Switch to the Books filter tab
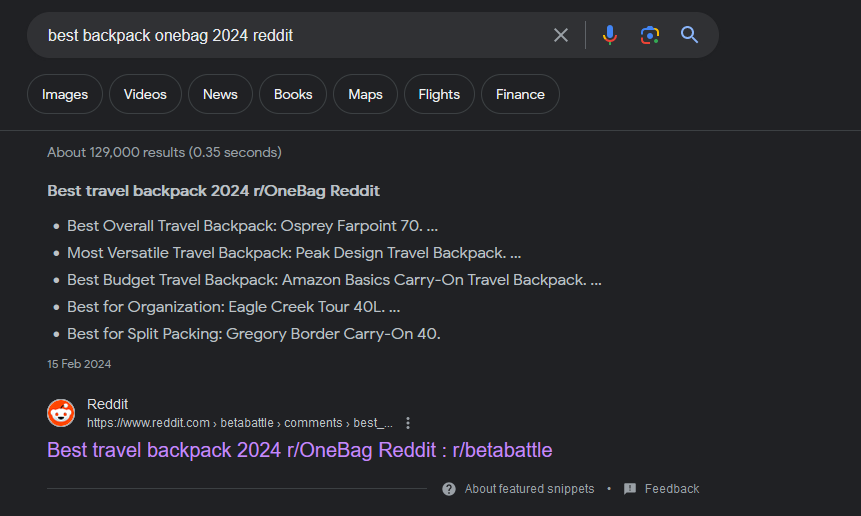The image size is (861, 516). (293, 94)
